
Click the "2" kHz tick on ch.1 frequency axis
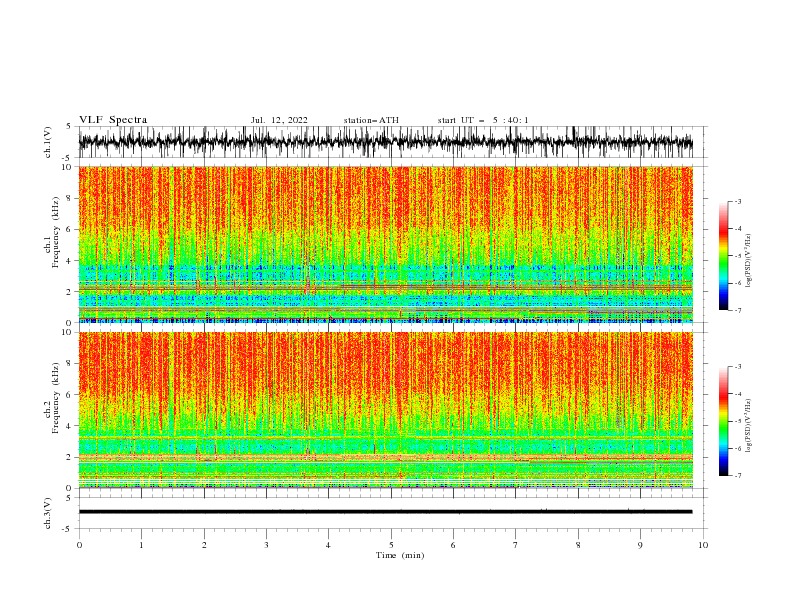point(70,292)
